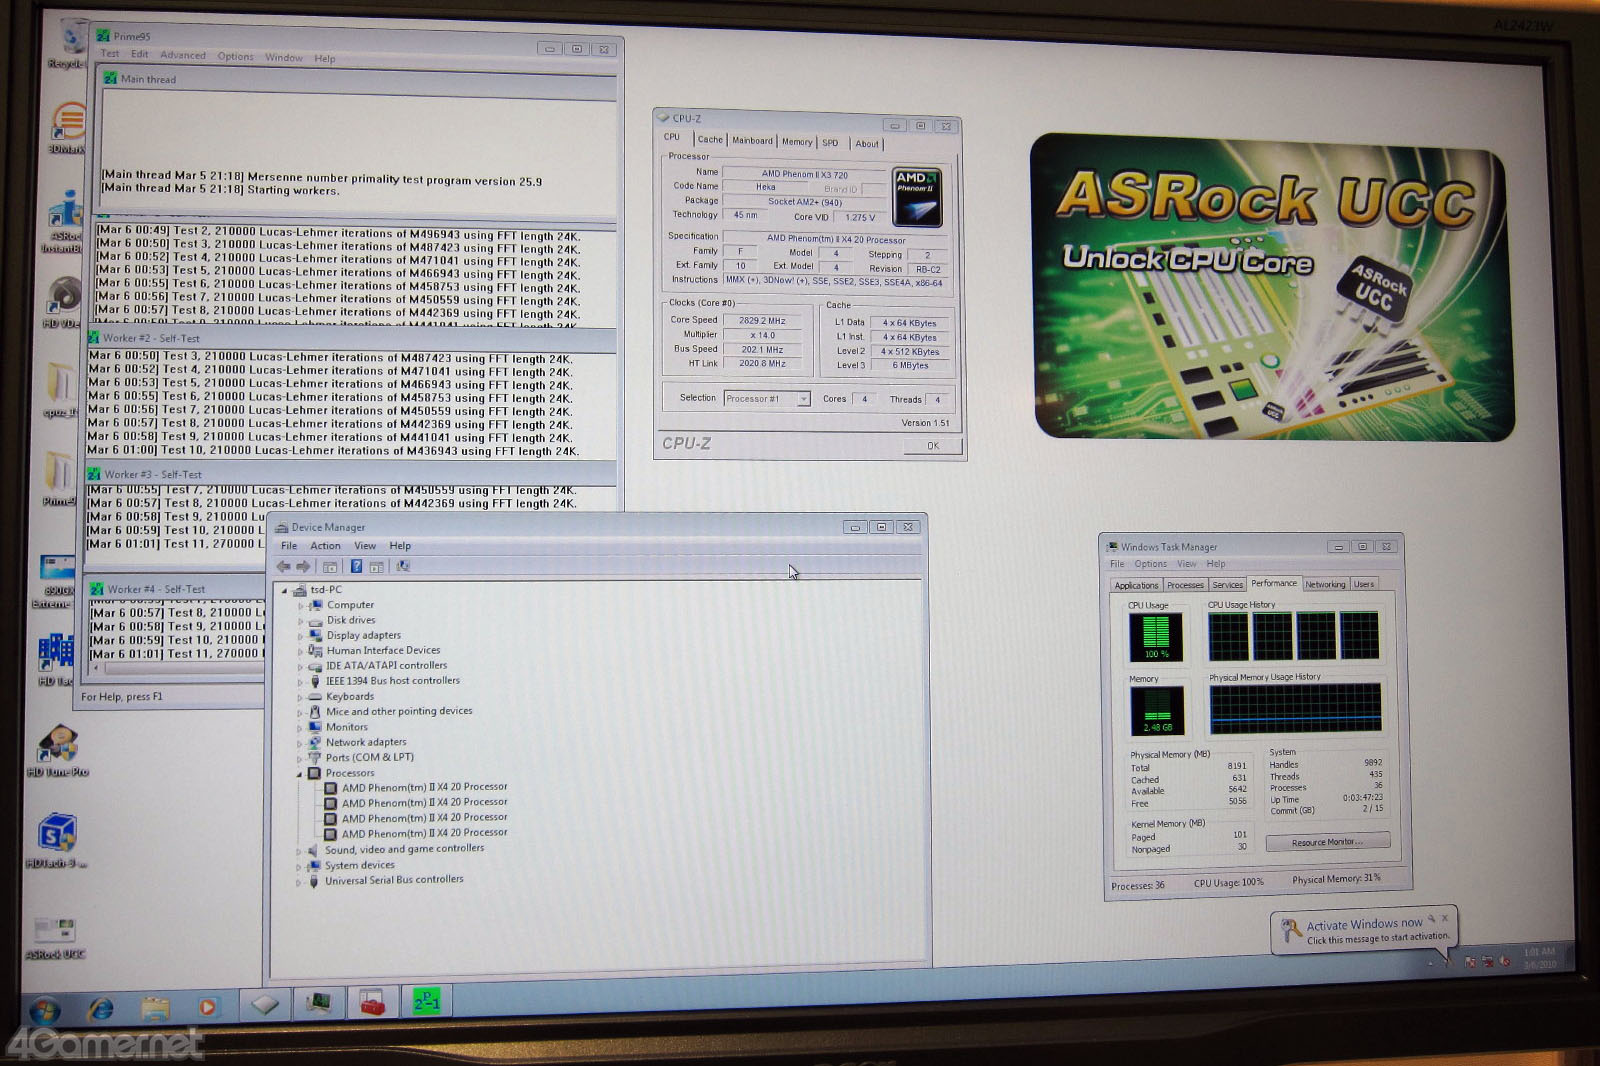Launch Windows Media Player from the taskbar
Screen dimensions: 1600x1066
[x=207, y=1007]
